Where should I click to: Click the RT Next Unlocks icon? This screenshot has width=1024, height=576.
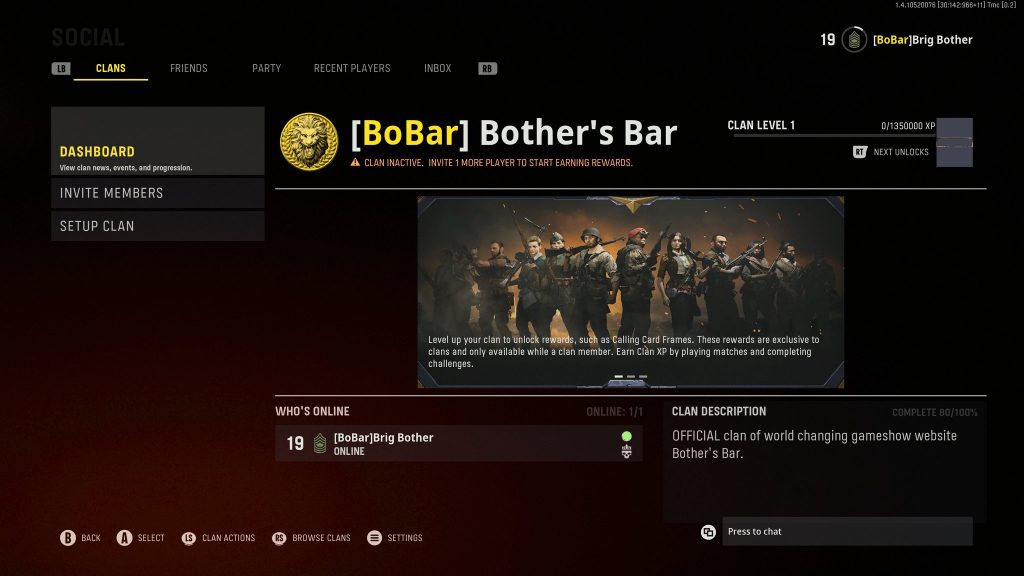point(859,152)
